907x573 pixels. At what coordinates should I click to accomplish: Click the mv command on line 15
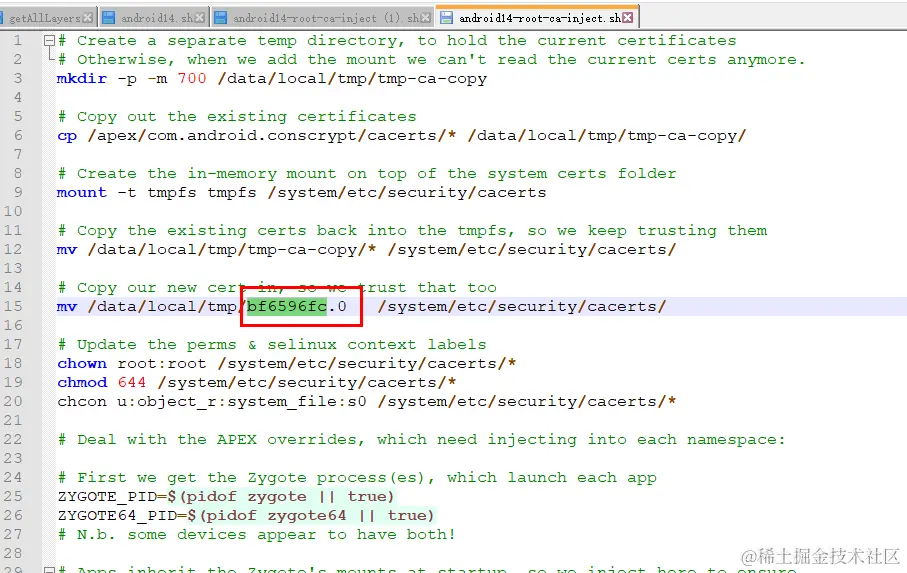pyautogui.click(x=67, y=306)
